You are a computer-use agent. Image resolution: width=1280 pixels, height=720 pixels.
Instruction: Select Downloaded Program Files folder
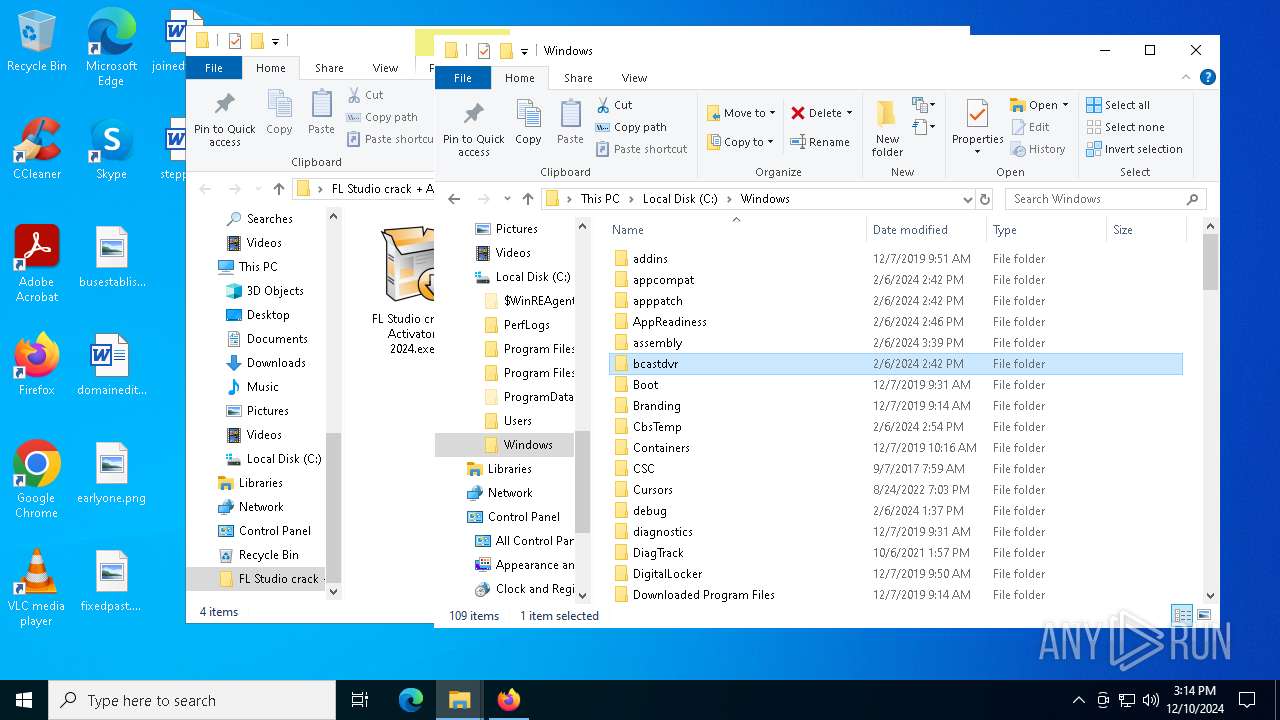pos(703,595)
